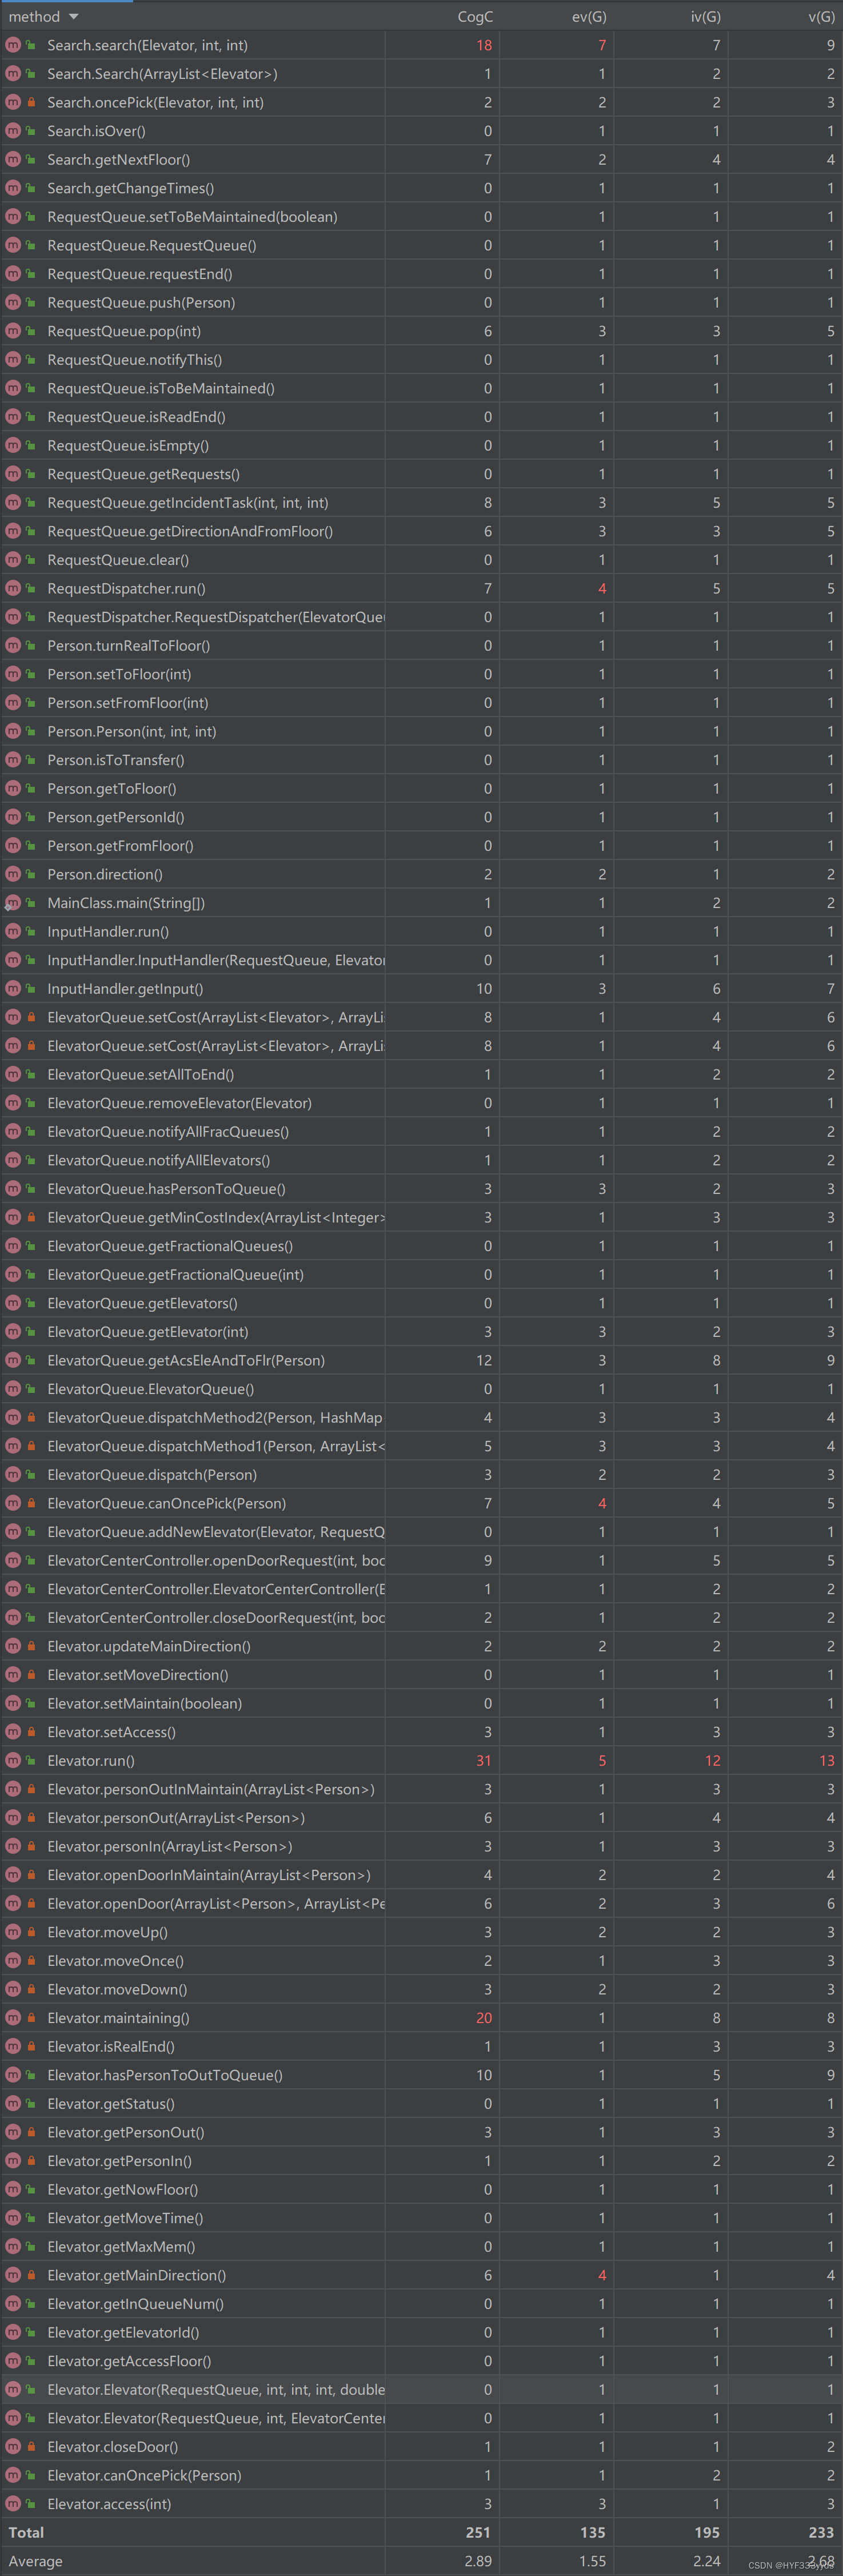Select the RequestQueue.getIncidentTask(int, int, int) row
This screenshot has width=843, height=2576.
421,502
